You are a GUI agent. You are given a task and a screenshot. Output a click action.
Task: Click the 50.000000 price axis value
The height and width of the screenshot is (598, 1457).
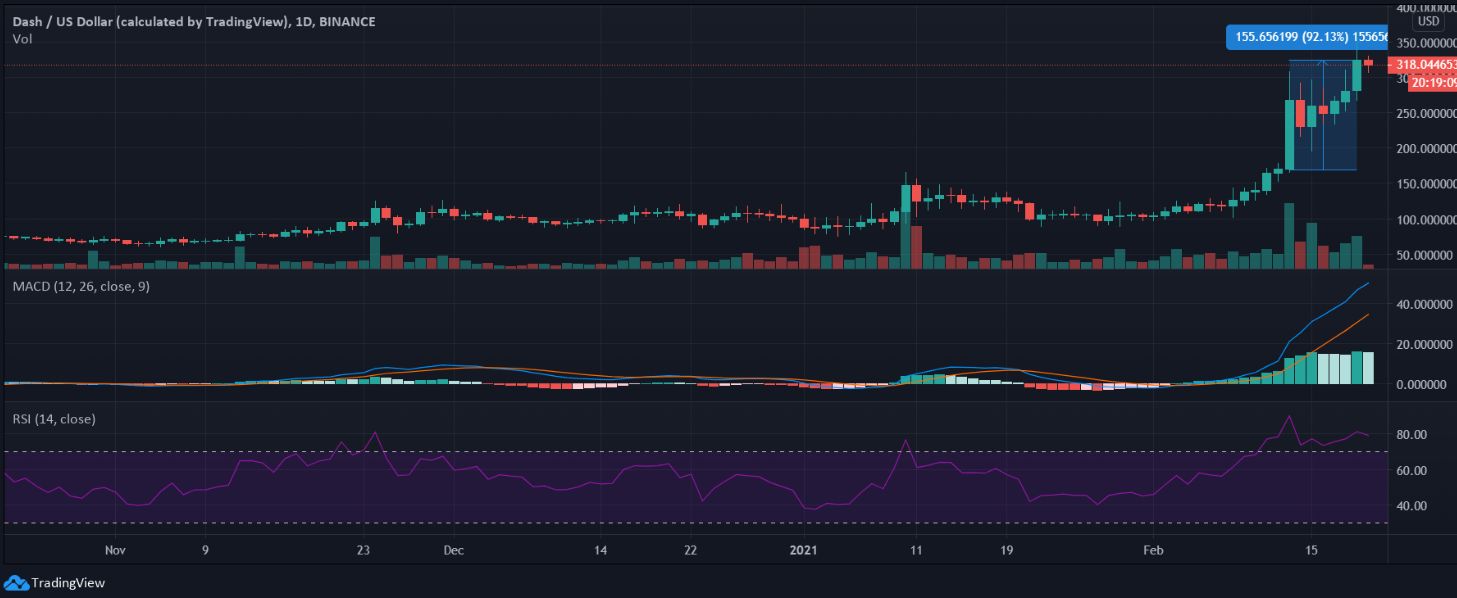(x=1428, y=255)
